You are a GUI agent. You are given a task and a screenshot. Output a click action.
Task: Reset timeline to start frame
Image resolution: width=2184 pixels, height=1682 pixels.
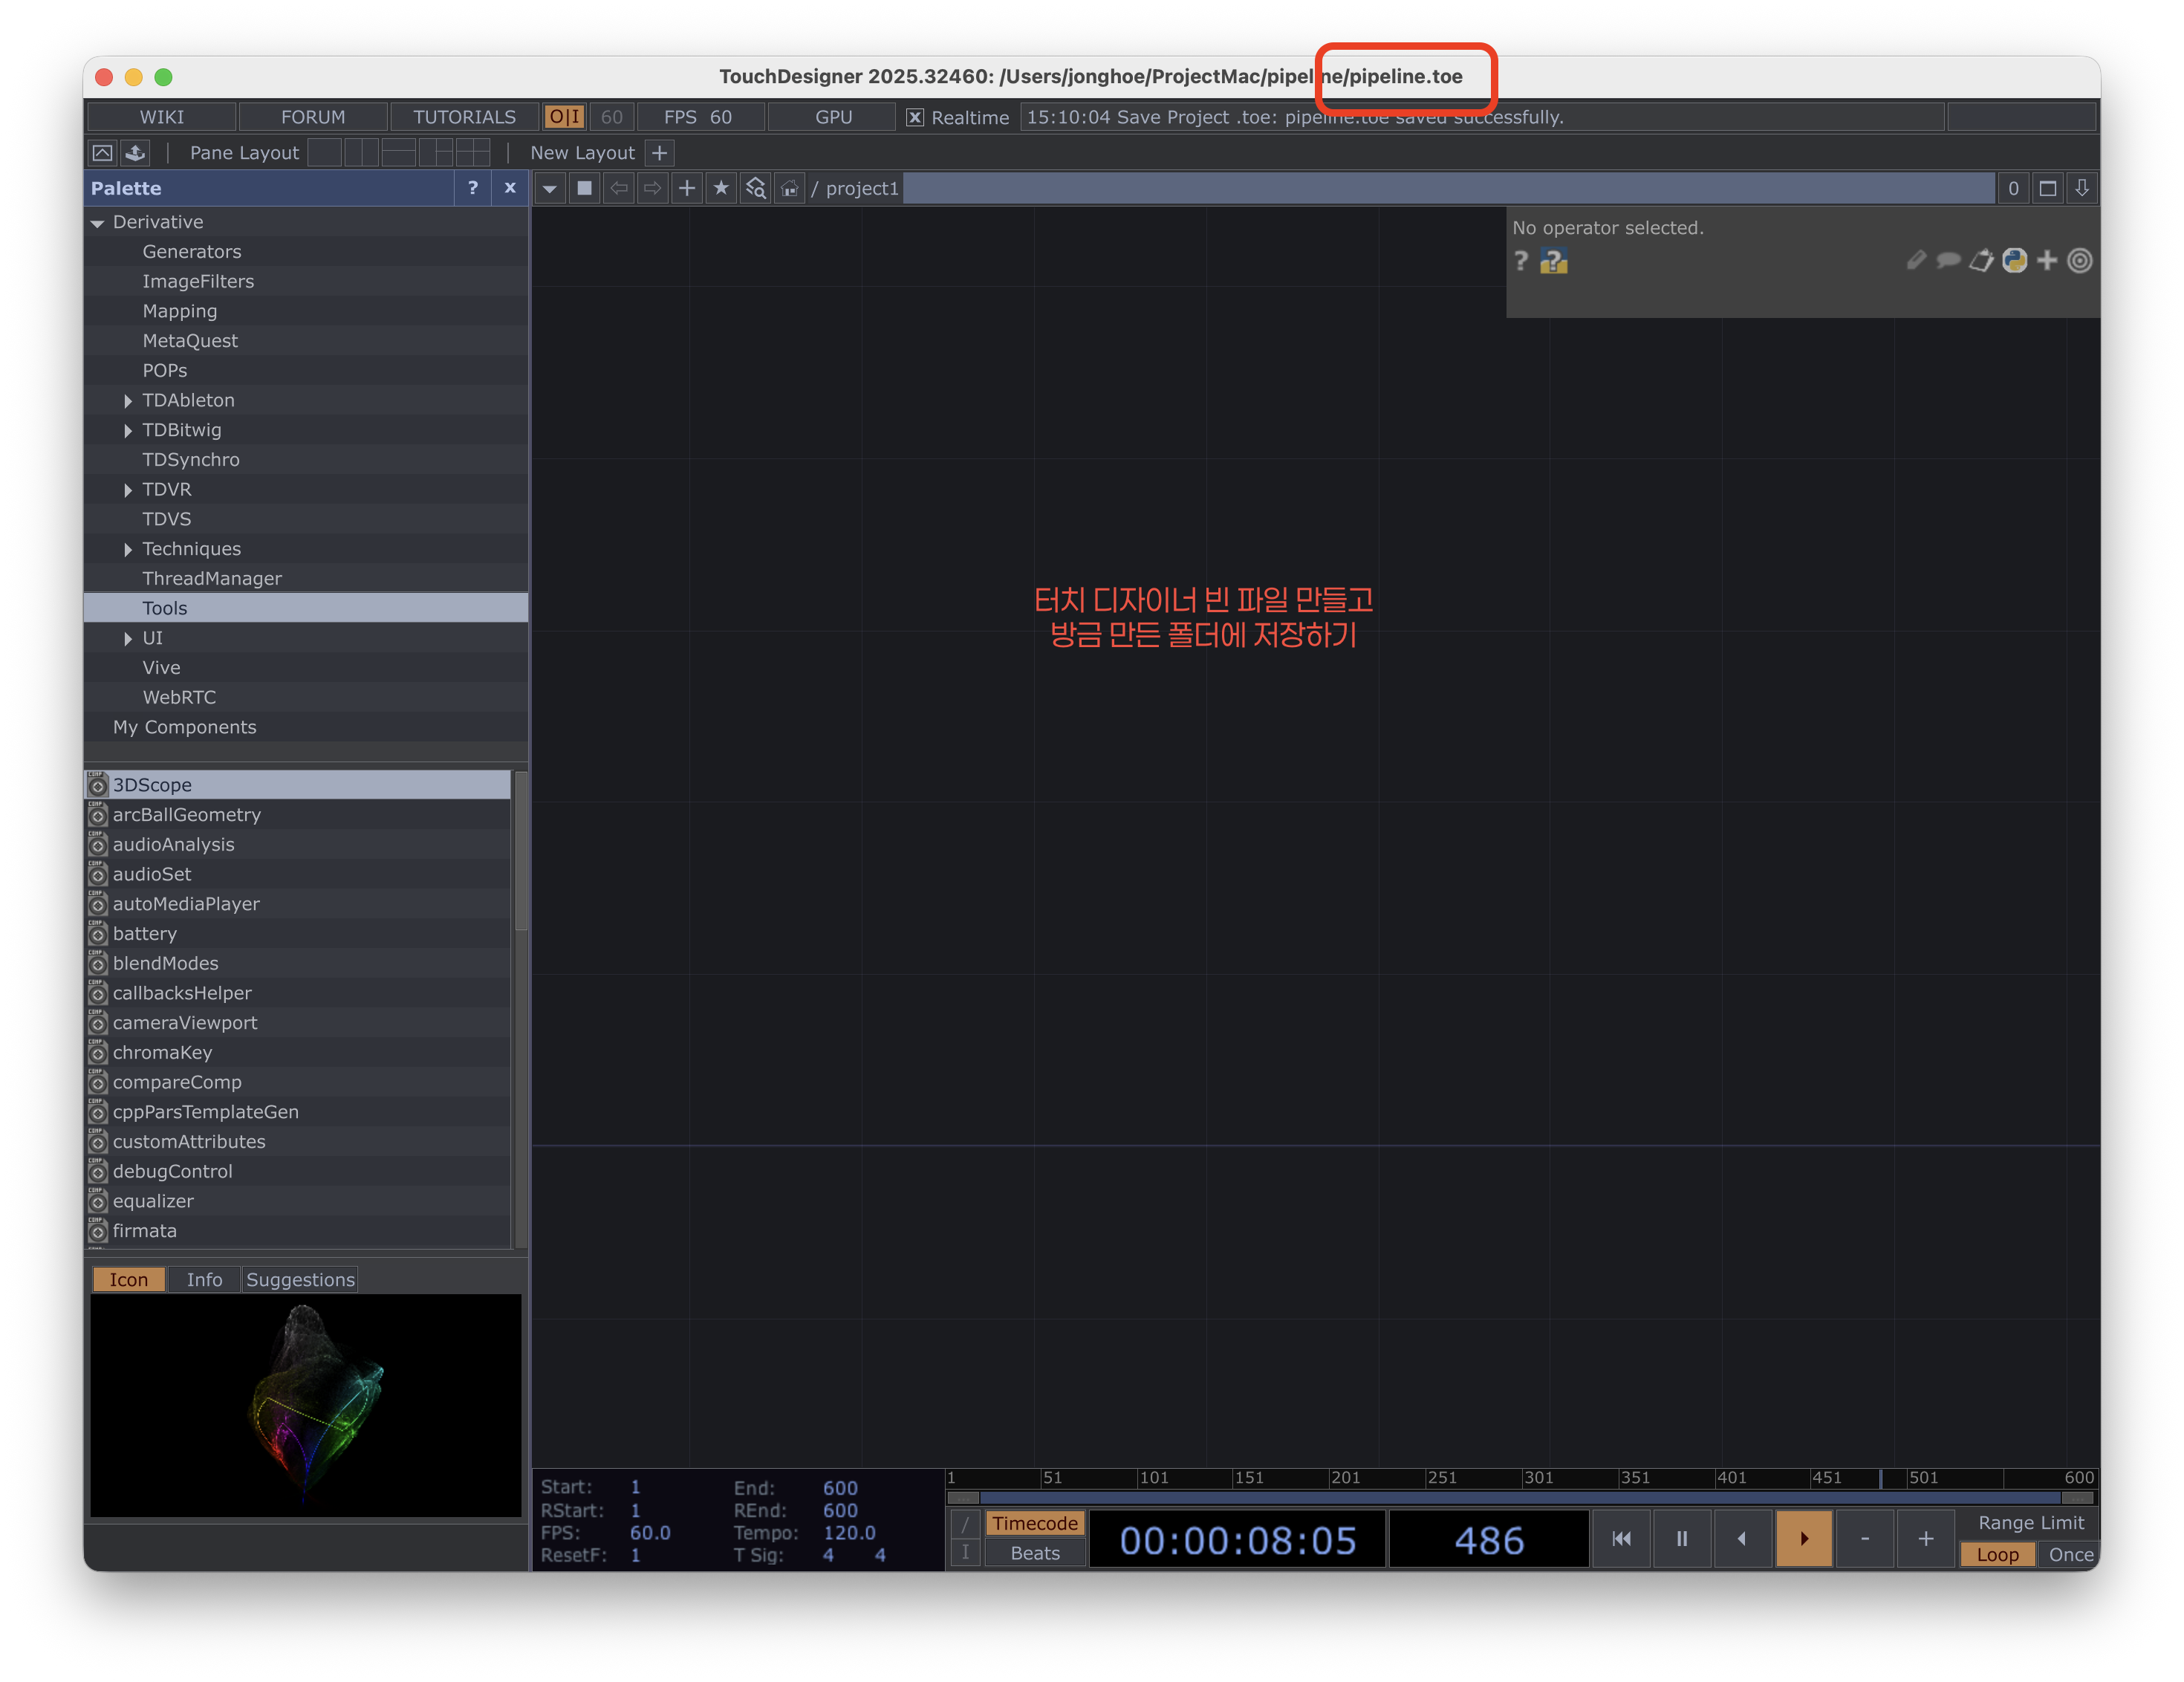click(1621, 1539)
